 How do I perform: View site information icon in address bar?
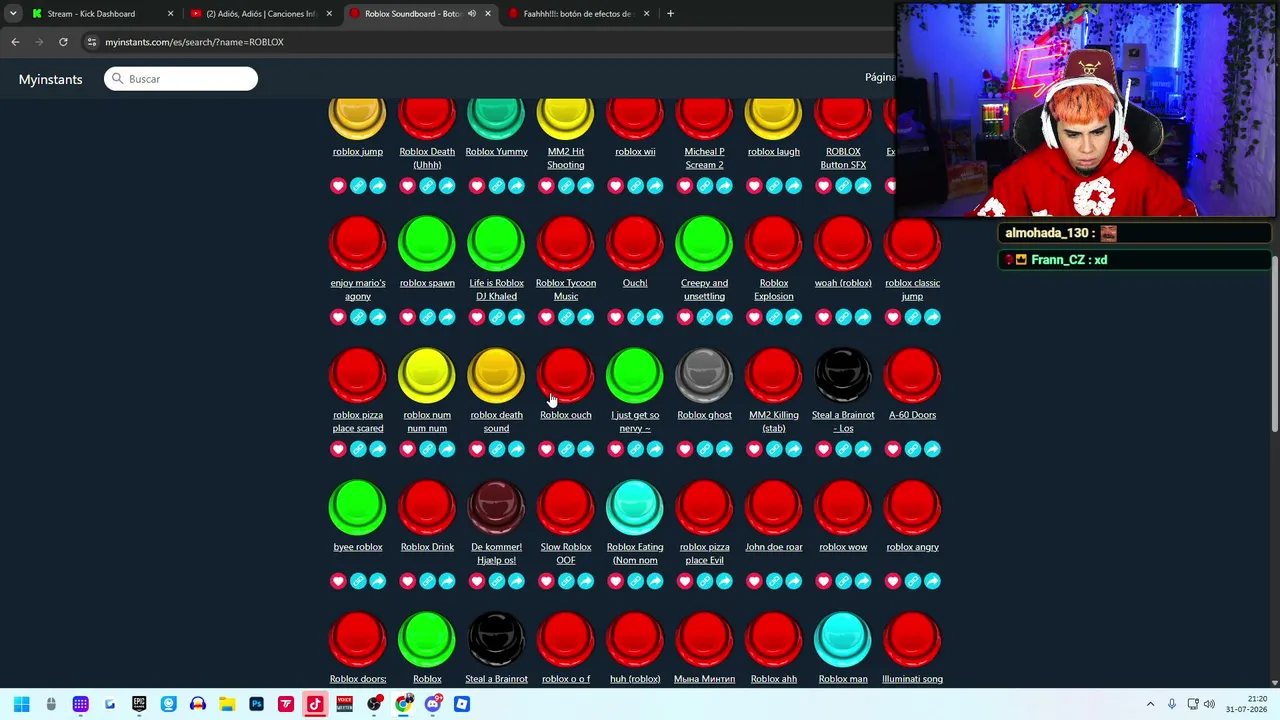[x=92, y=42]
